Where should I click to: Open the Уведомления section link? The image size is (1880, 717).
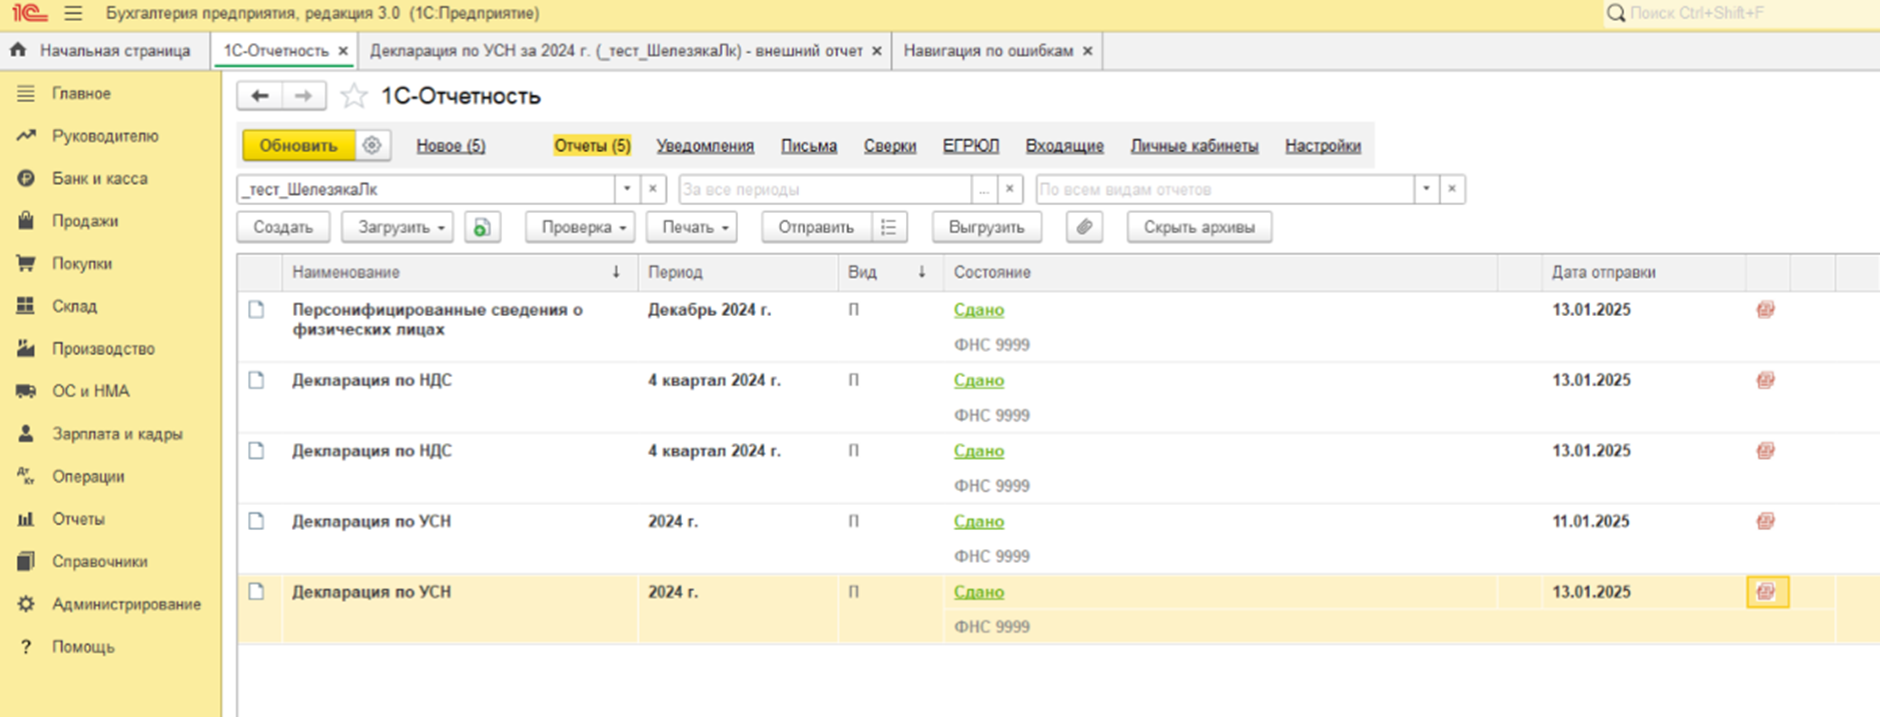coord(705,146)
